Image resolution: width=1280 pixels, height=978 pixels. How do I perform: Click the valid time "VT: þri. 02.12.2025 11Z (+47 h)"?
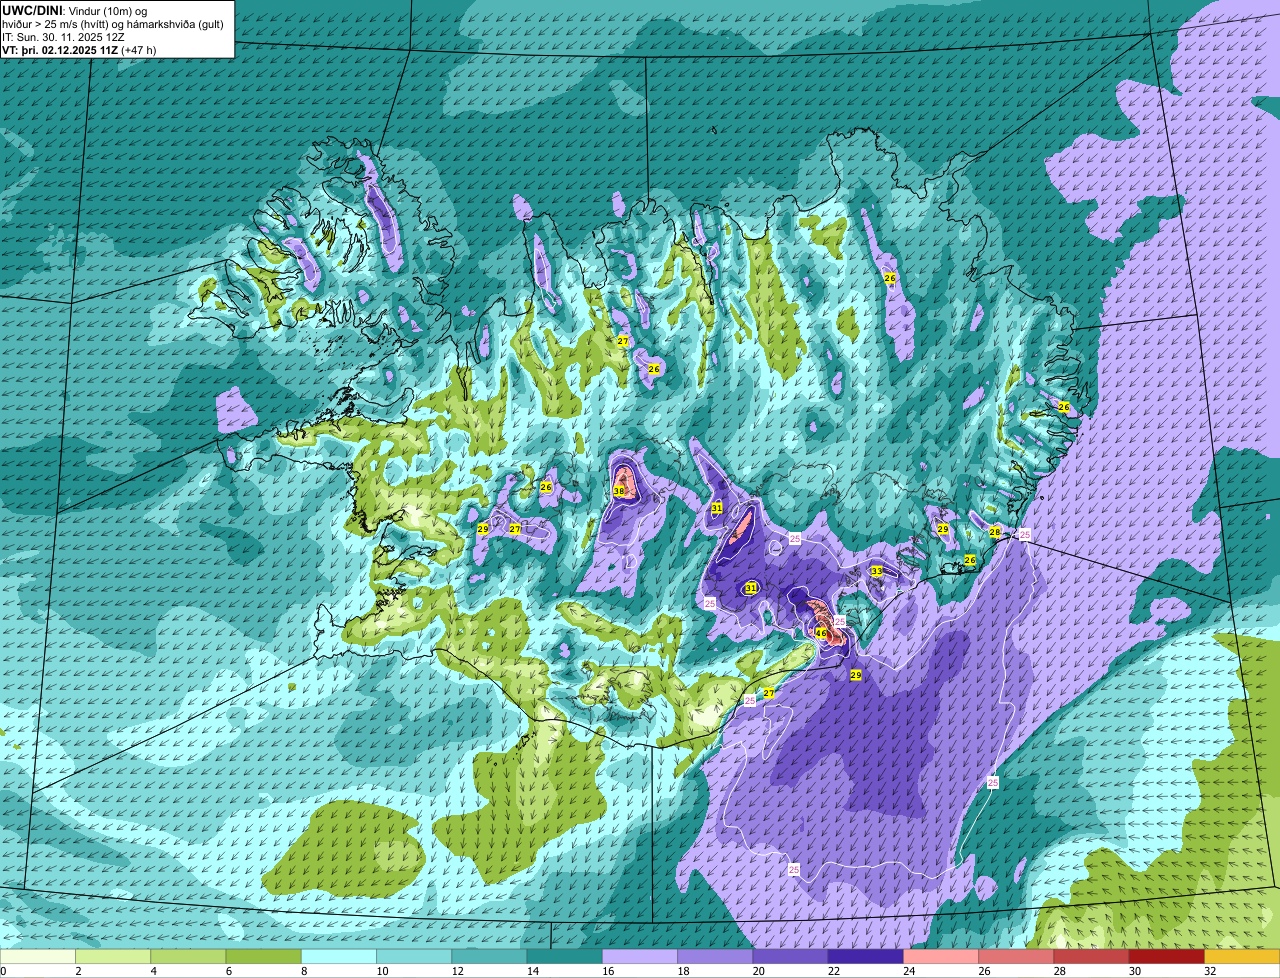coord(79,49)
